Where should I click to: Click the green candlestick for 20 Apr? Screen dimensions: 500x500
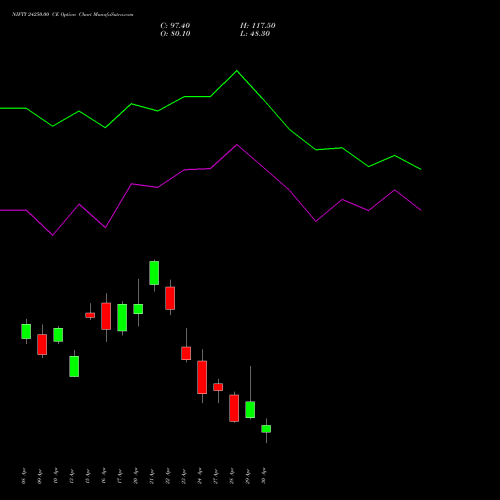[x=138, y=309]
